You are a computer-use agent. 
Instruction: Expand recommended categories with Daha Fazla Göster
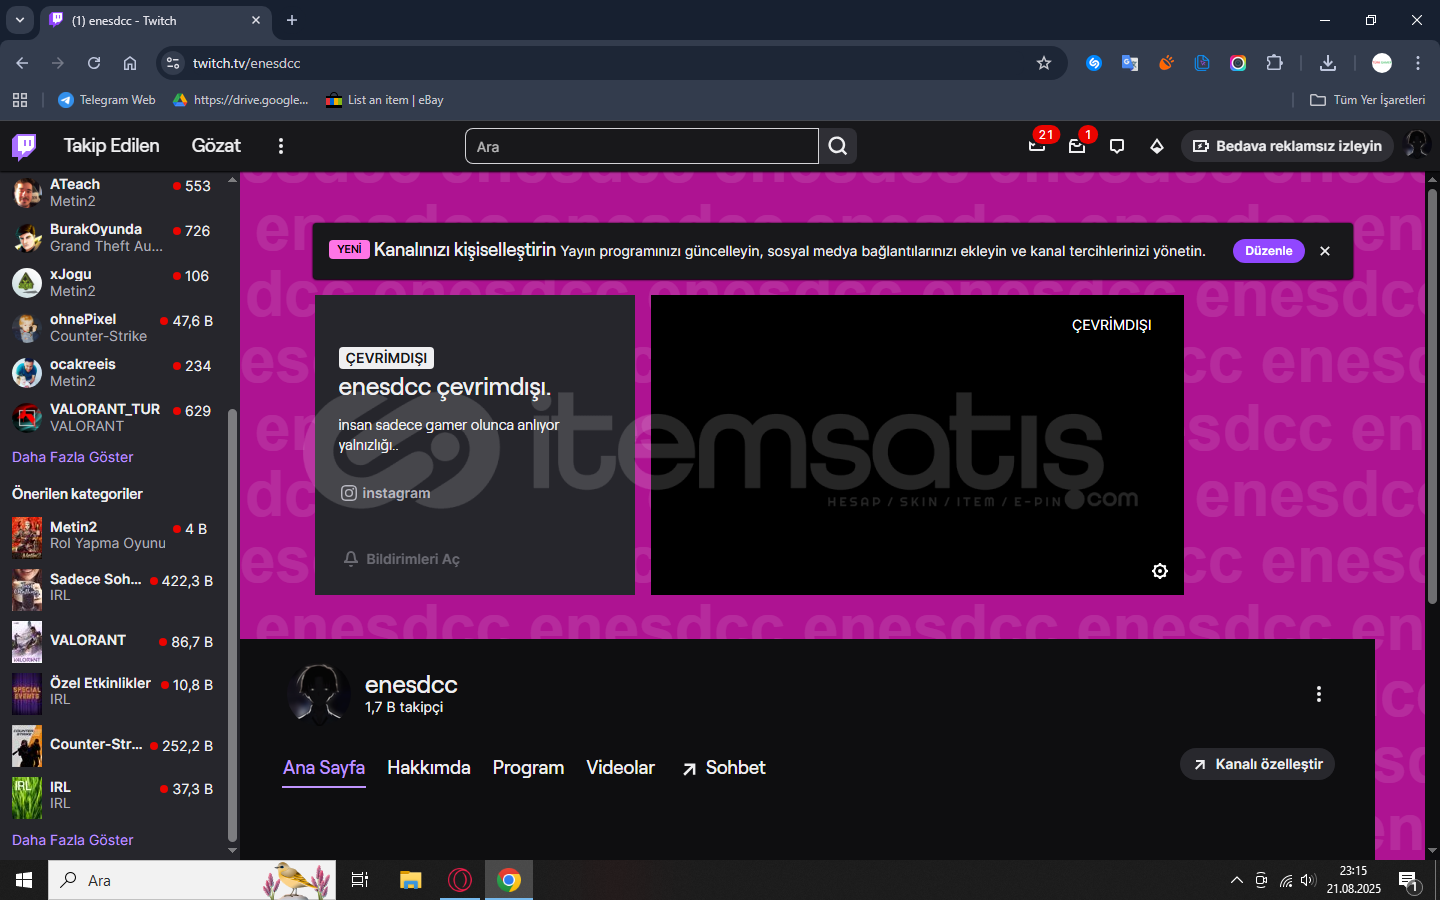point(73,840)
